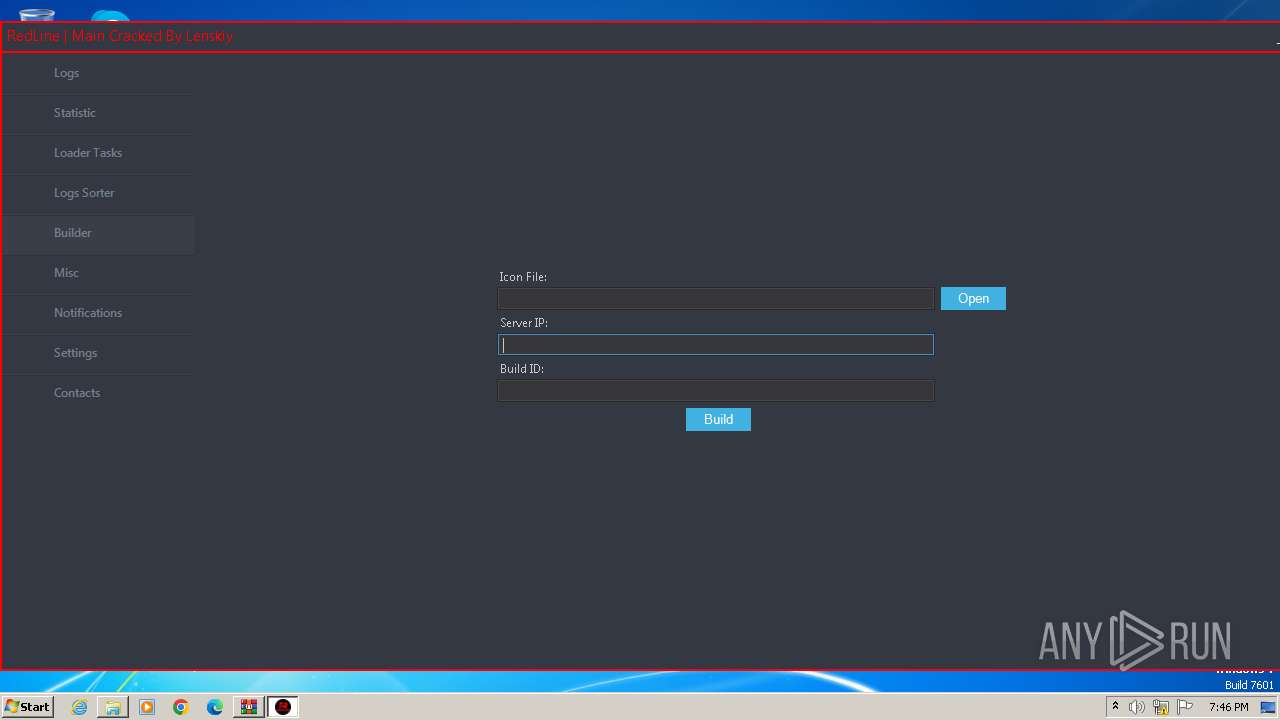Open the Settings section

(97, 353)
